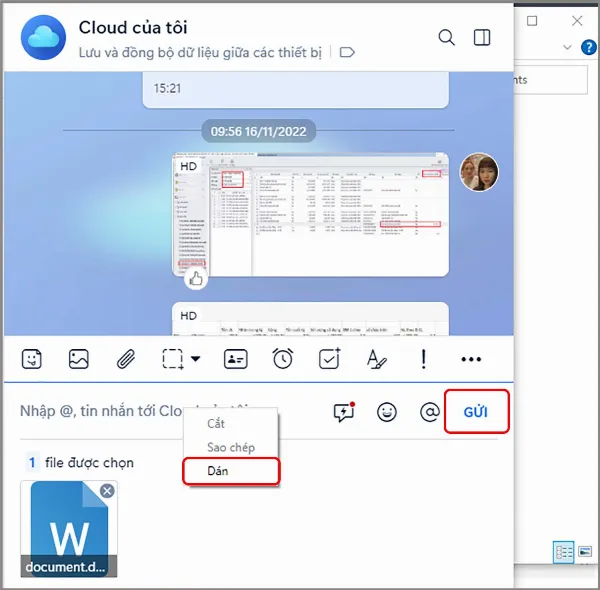Expand the screen capture options arrow
This screenshot has width=600, height=590.
tap(196, 359)
